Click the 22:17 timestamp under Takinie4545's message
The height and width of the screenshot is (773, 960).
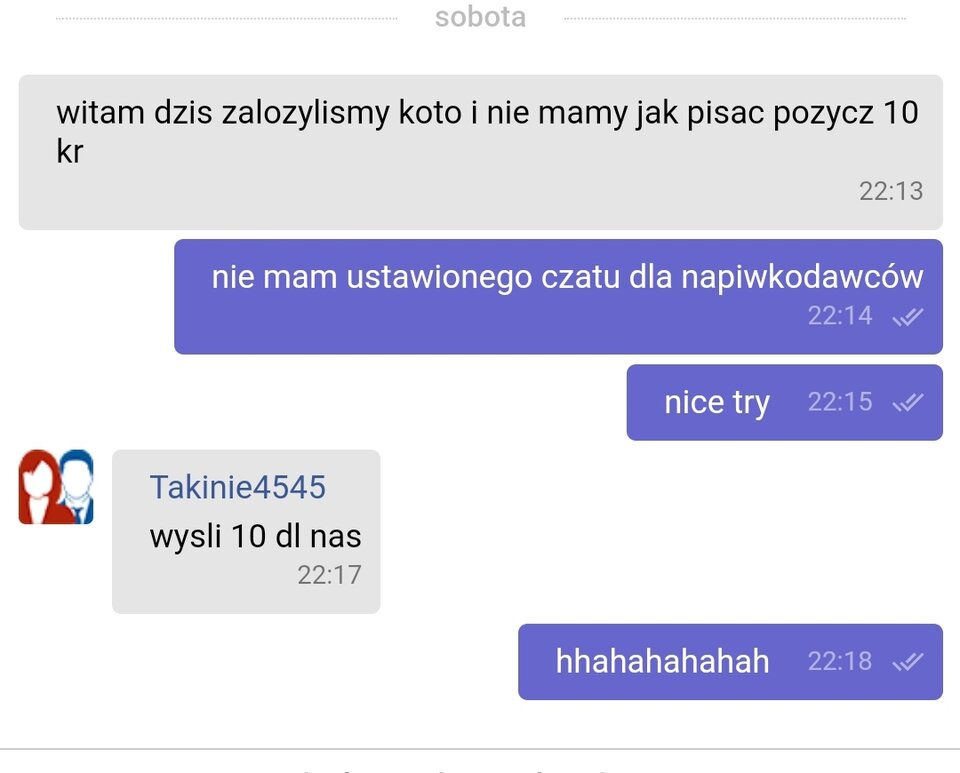pyautogui.click(x=330, y=575)
